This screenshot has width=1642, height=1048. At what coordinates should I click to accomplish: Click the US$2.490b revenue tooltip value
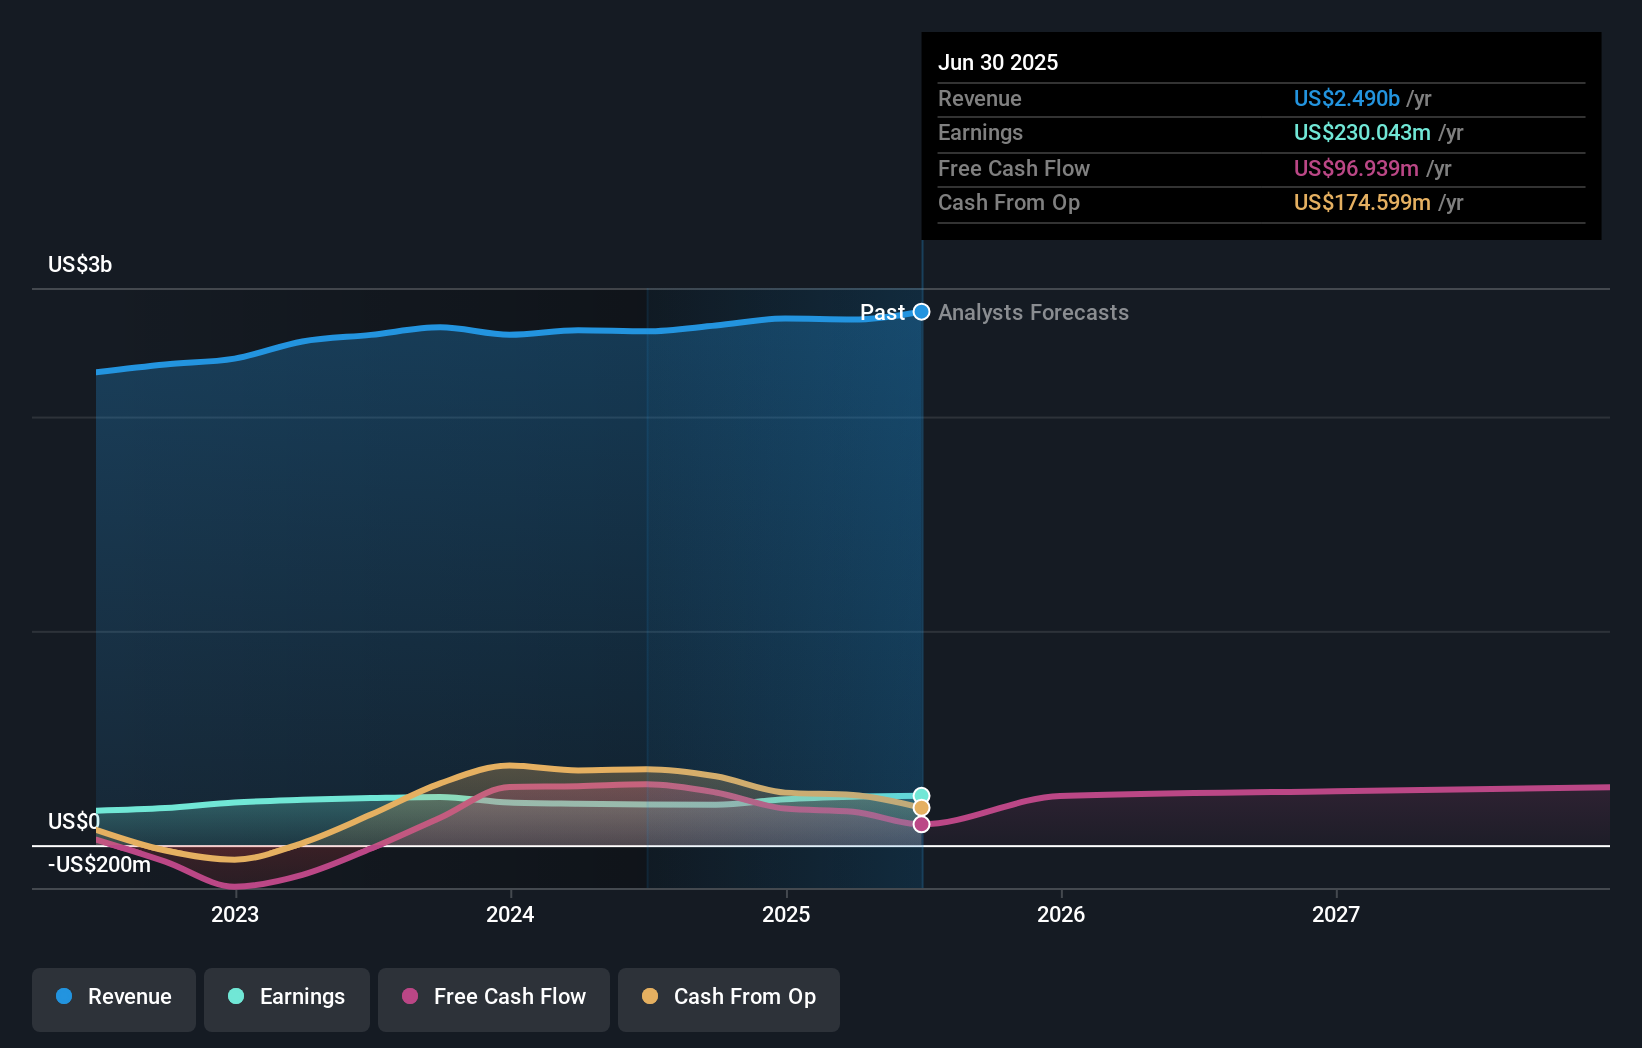1346,98
